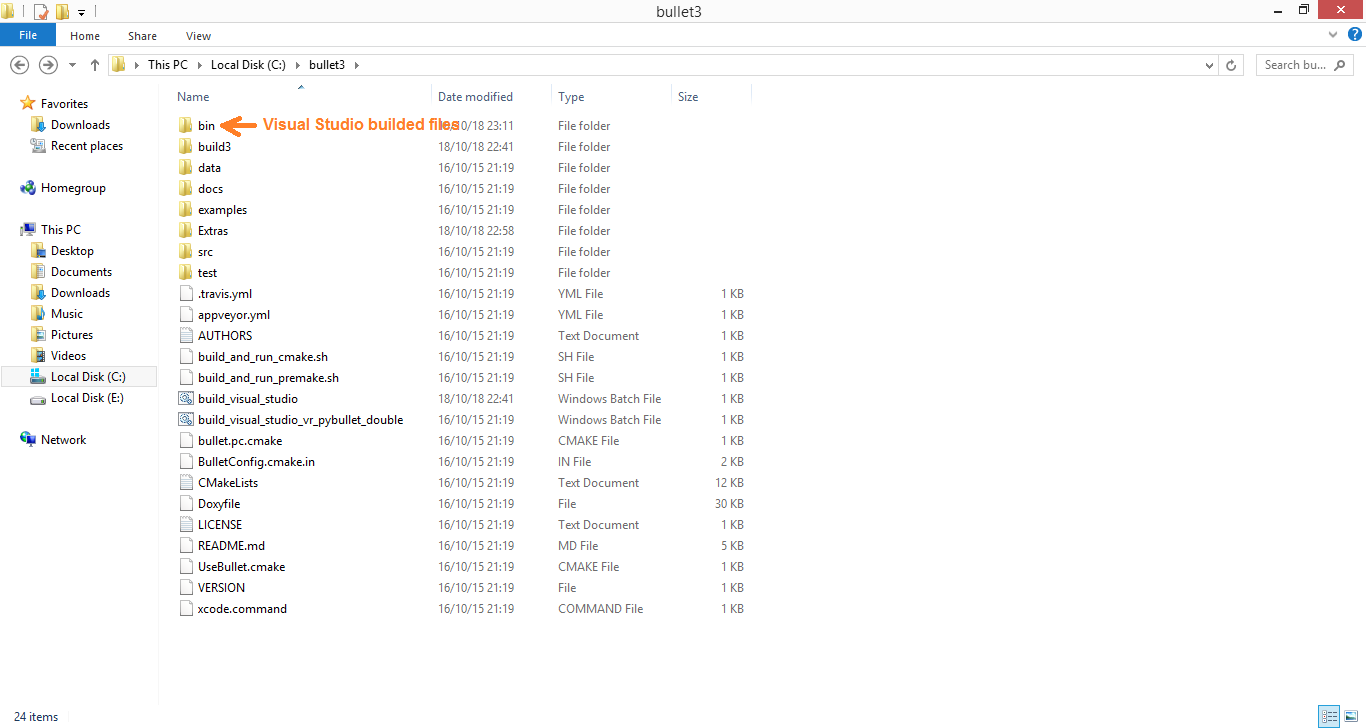Switch to details view in status bar

click(x=1329, y=716)
